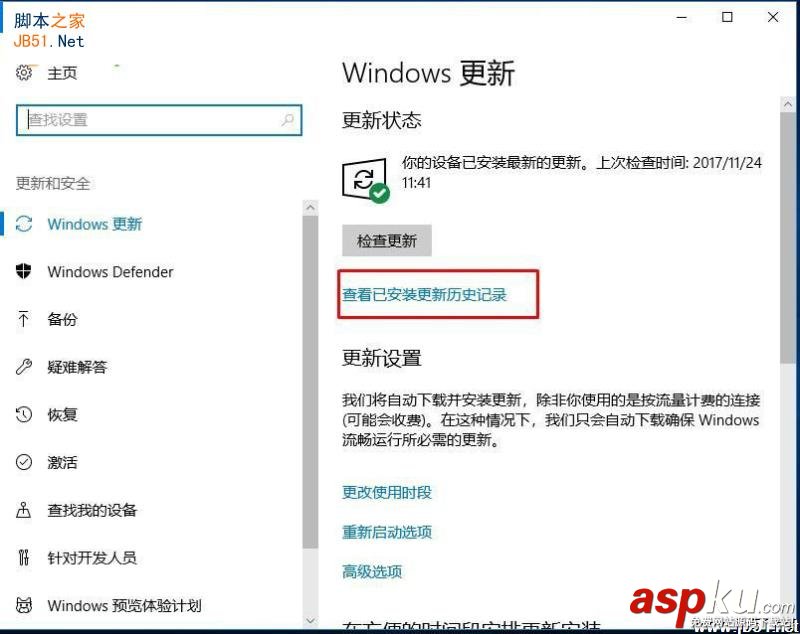This screenshot has width=800, height=634.
Task: Open 更改使用时段 link
Action: tap(387, 492)
